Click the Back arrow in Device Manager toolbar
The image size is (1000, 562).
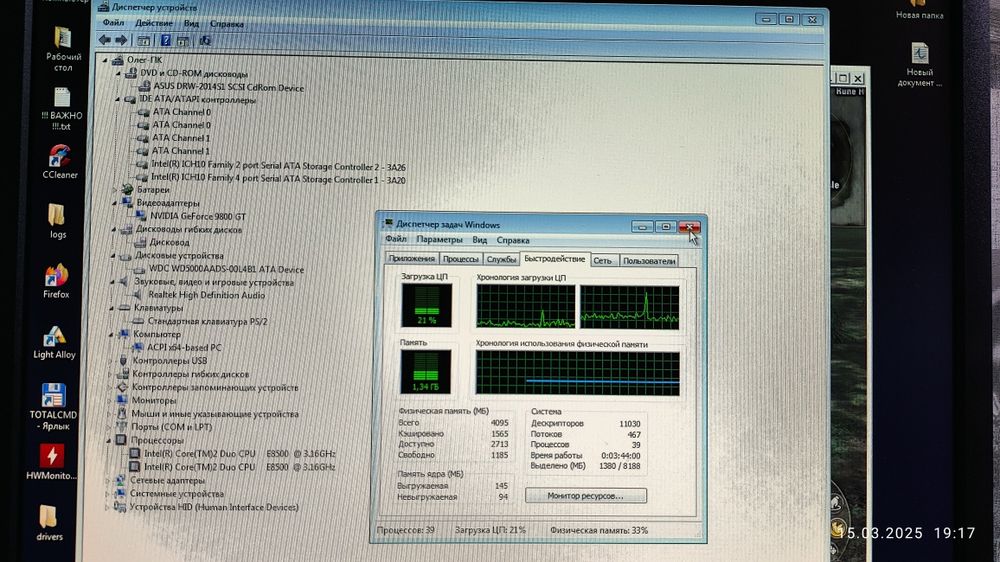(x=105, y=40)
